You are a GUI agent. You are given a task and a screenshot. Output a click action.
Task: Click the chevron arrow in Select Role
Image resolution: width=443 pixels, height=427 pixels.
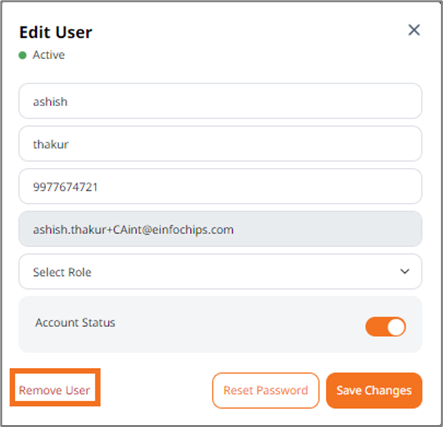pyautogui.click(x=405, y=271)
